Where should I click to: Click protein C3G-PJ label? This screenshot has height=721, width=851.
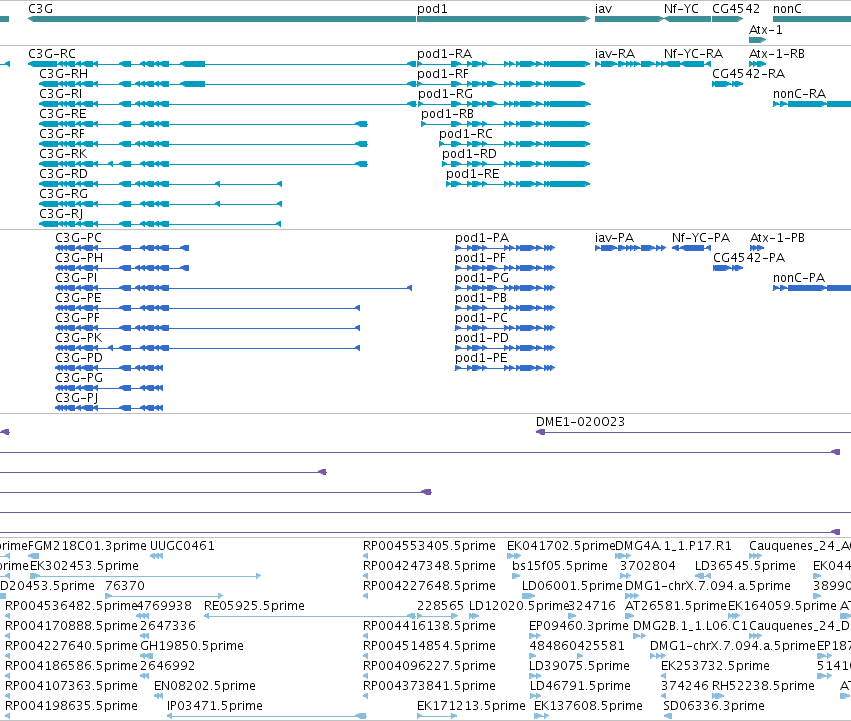77,398
